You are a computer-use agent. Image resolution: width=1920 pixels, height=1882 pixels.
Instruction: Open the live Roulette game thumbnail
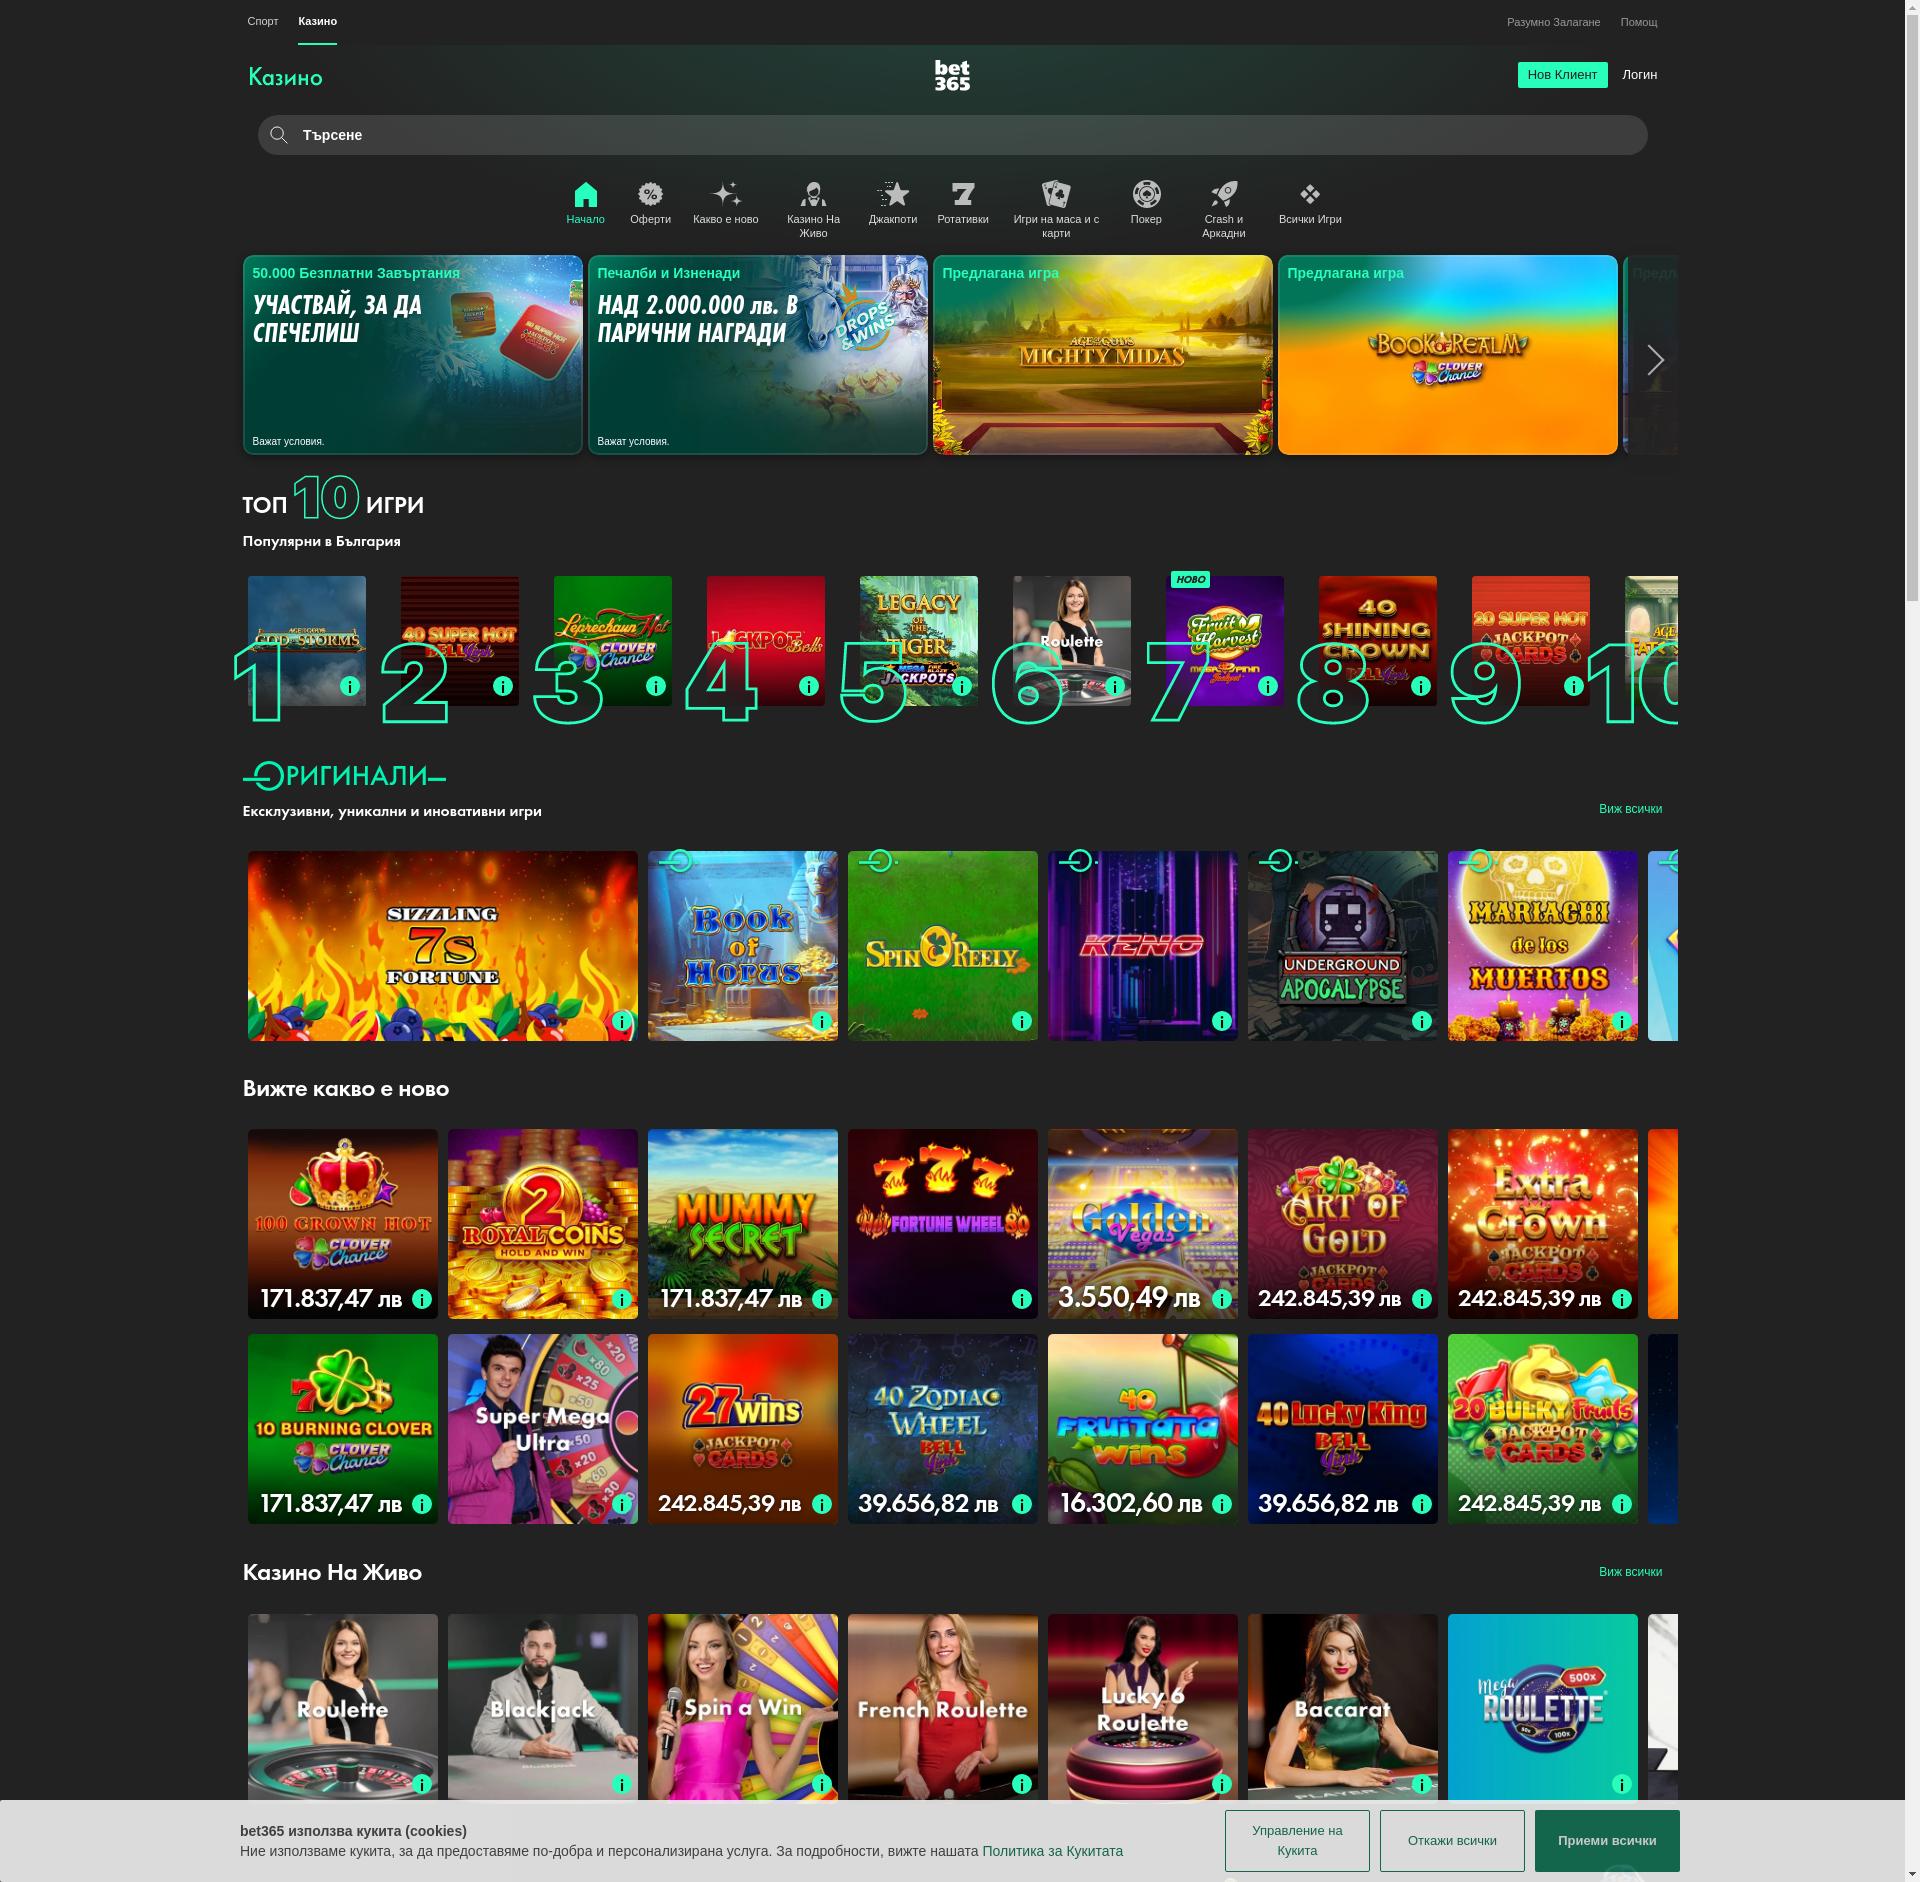[x=342, y=1710]
